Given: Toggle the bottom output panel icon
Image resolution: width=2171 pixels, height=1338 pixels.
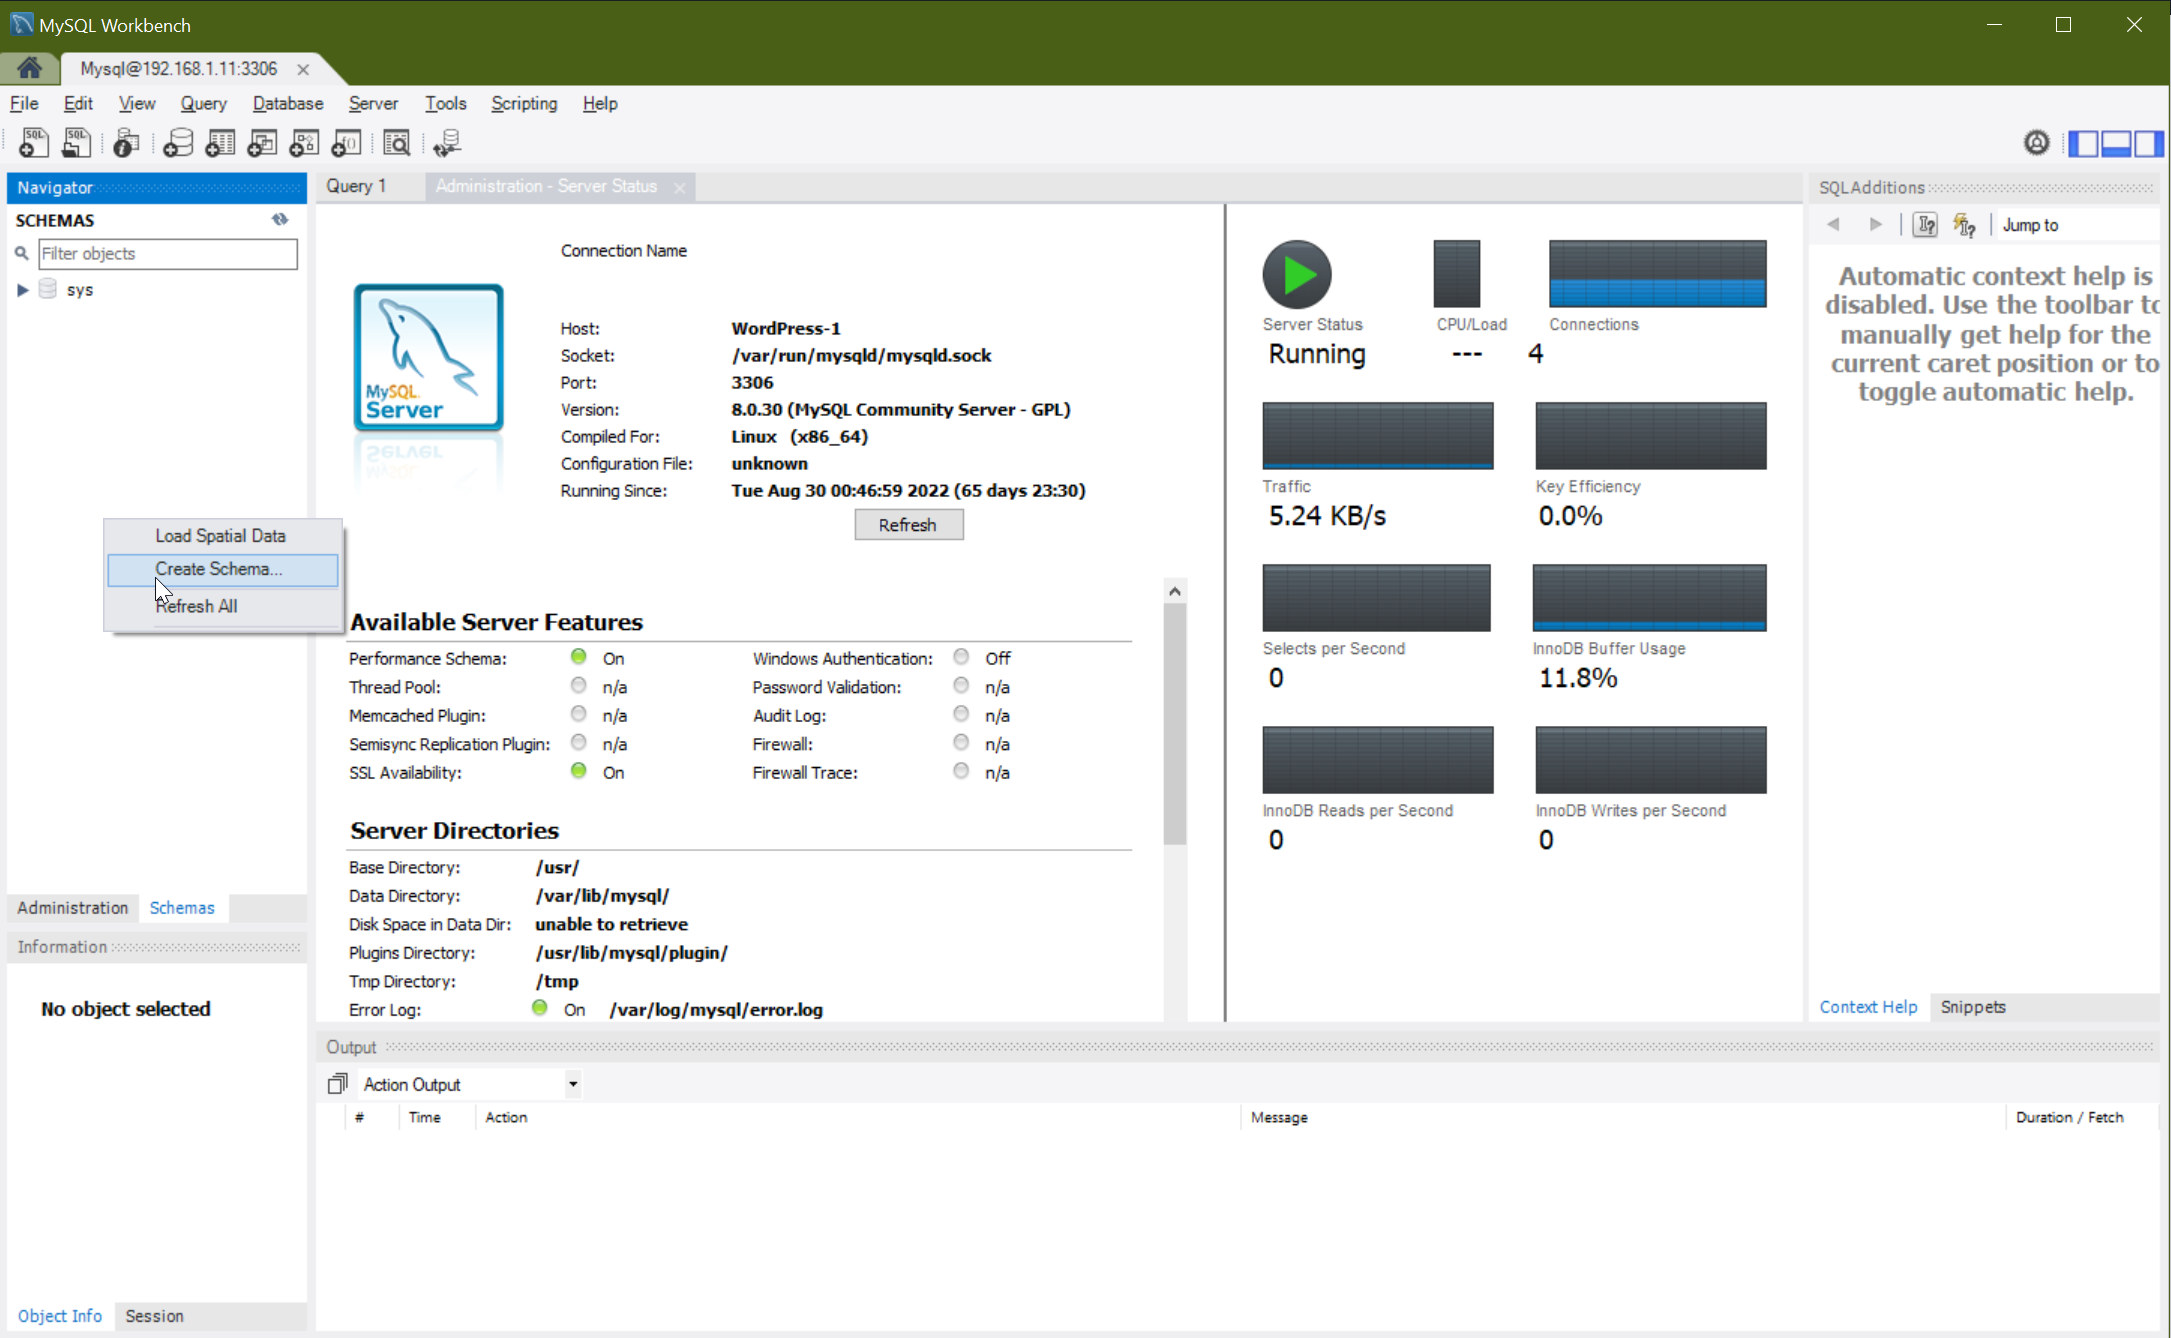Looking at the screenshot, I should coord(2115,143).
